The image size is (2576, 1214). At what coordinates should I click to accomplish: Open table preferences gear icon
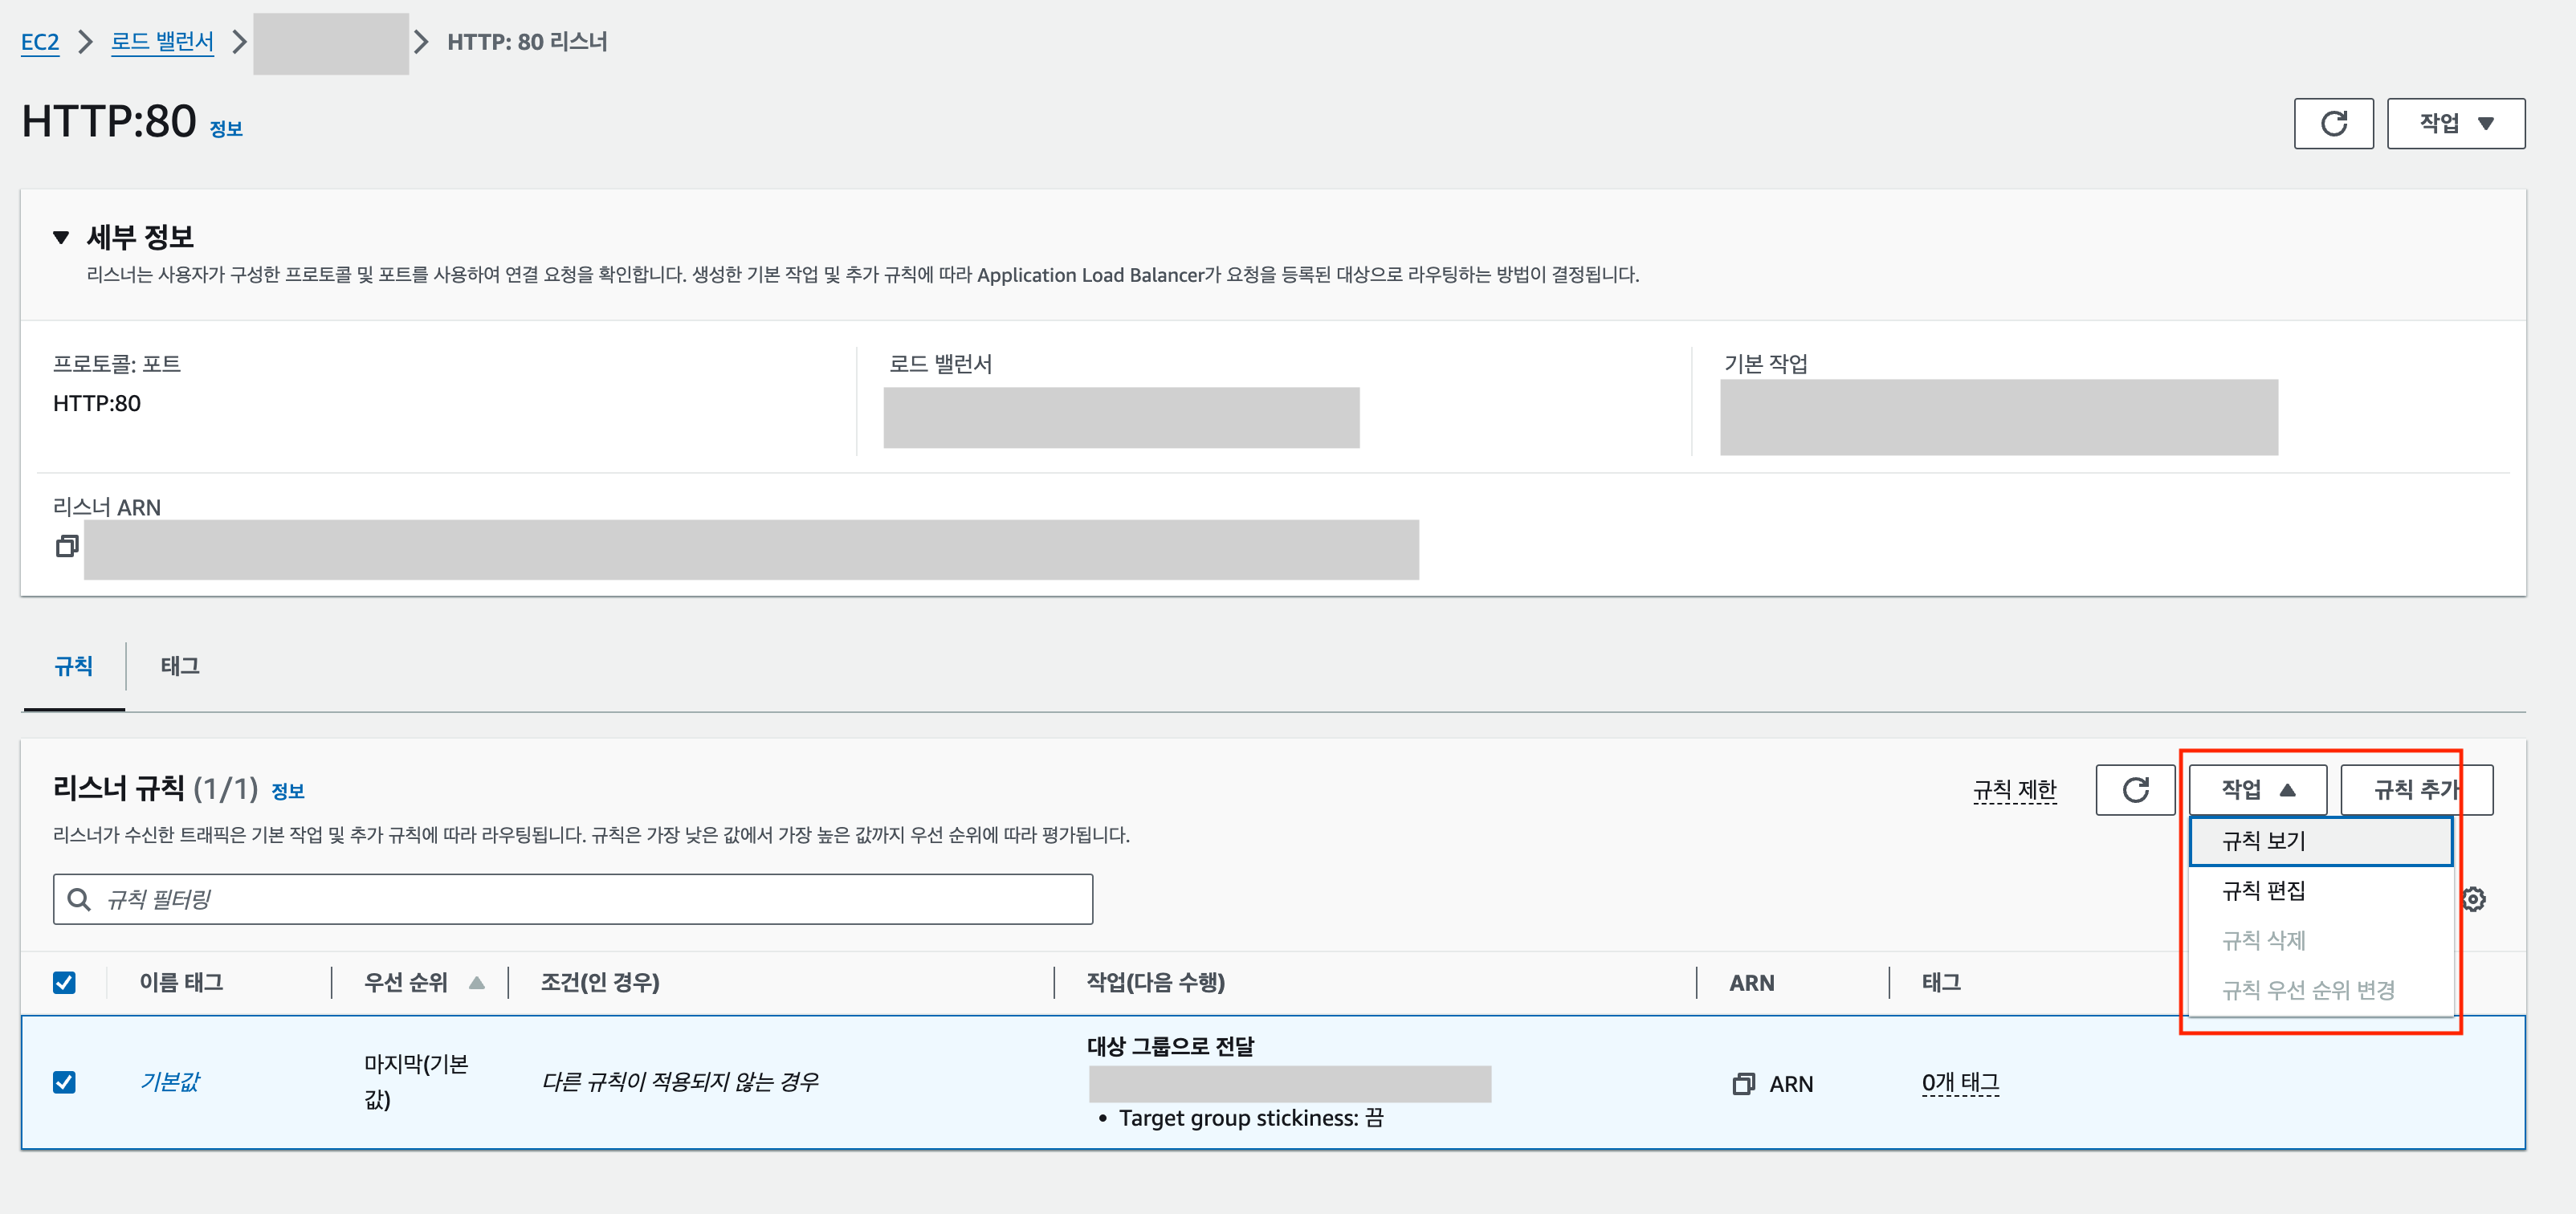coord(2473,899)
